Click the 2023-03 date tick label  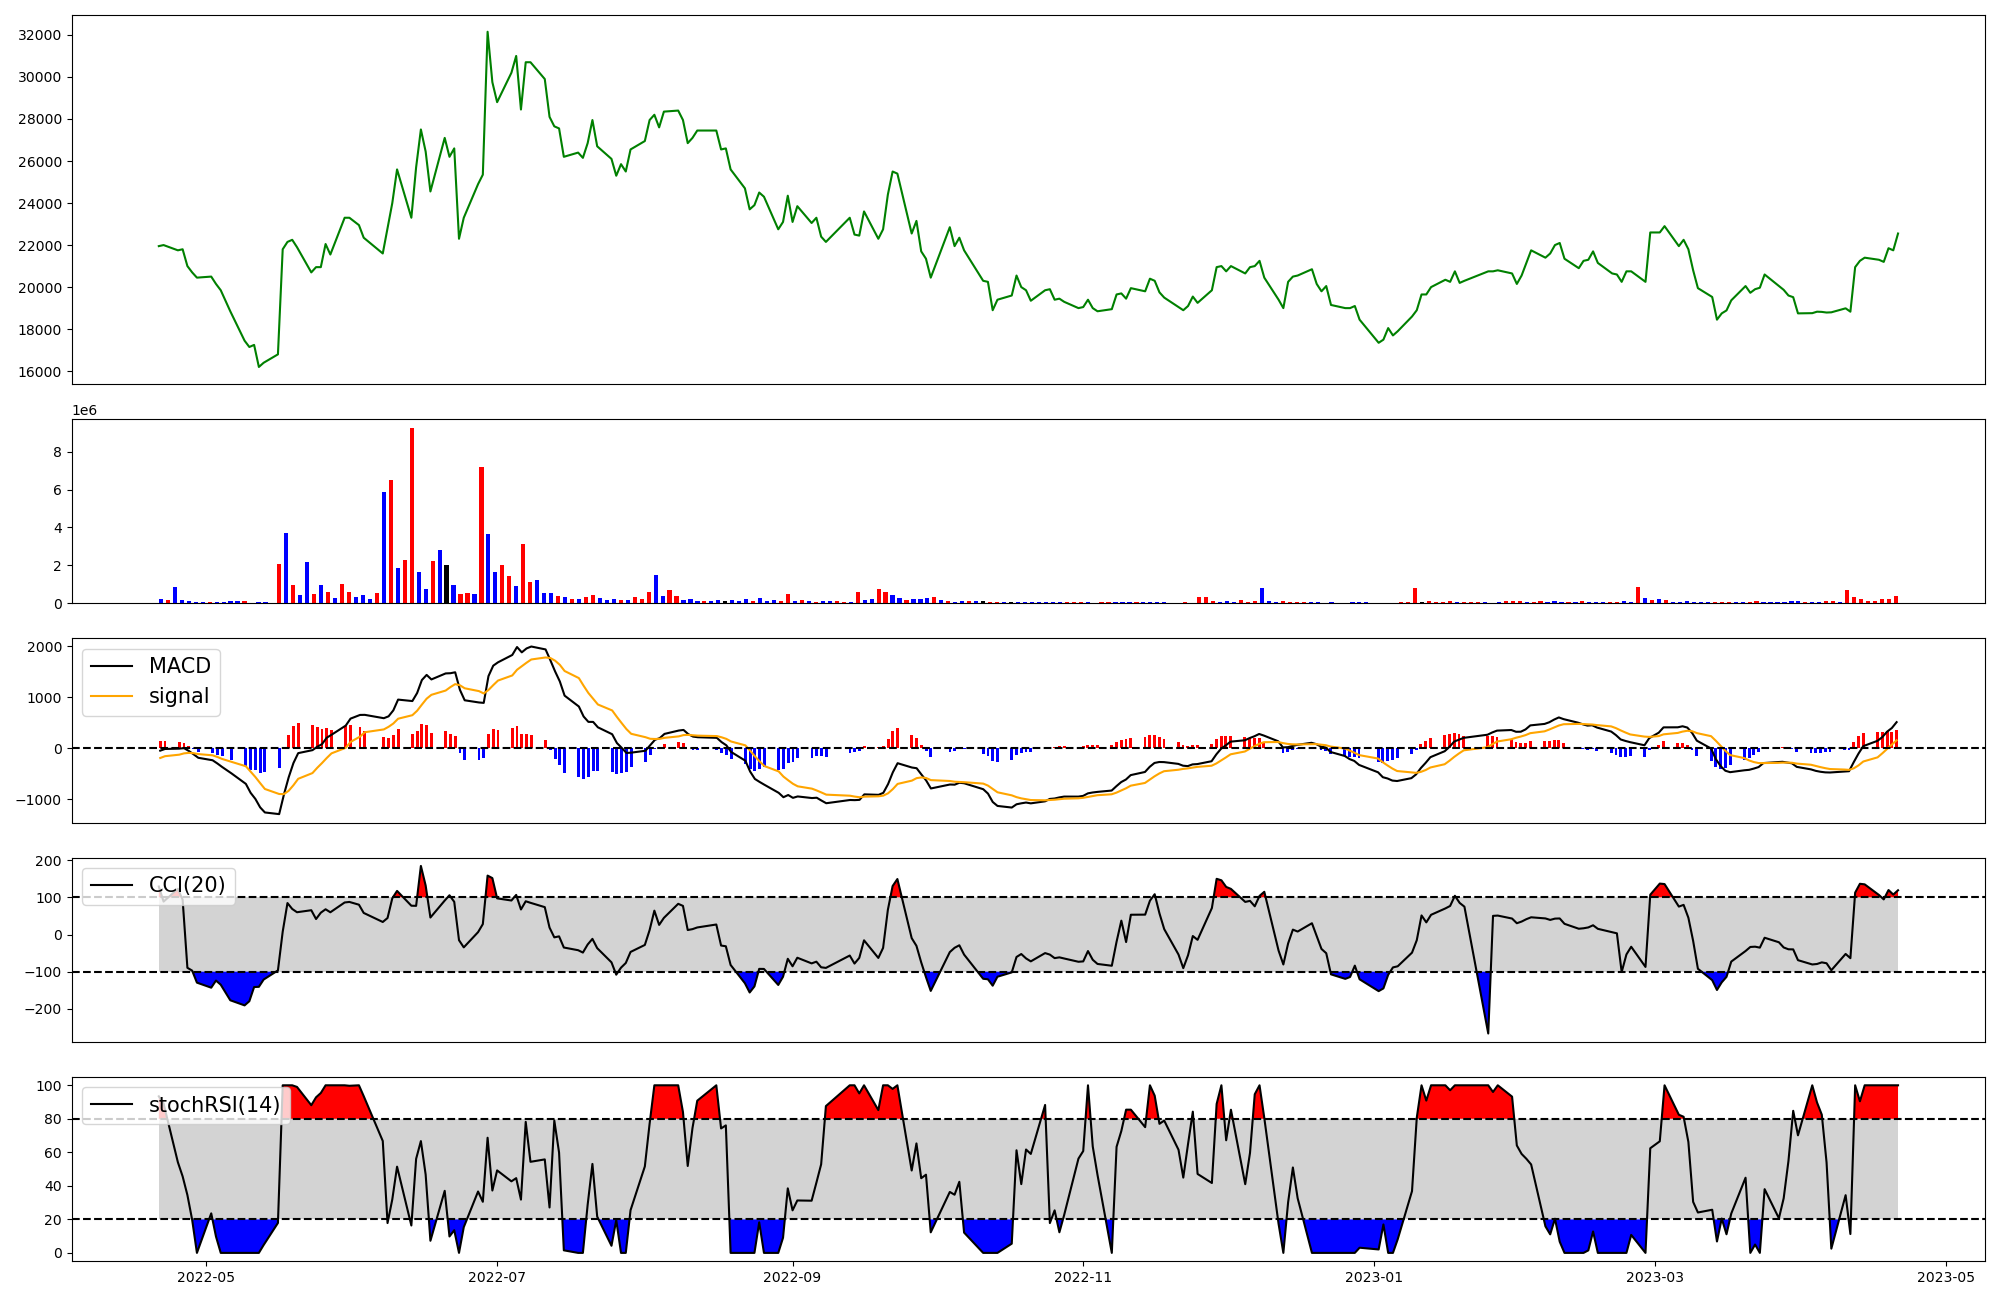point(1655,1277)
